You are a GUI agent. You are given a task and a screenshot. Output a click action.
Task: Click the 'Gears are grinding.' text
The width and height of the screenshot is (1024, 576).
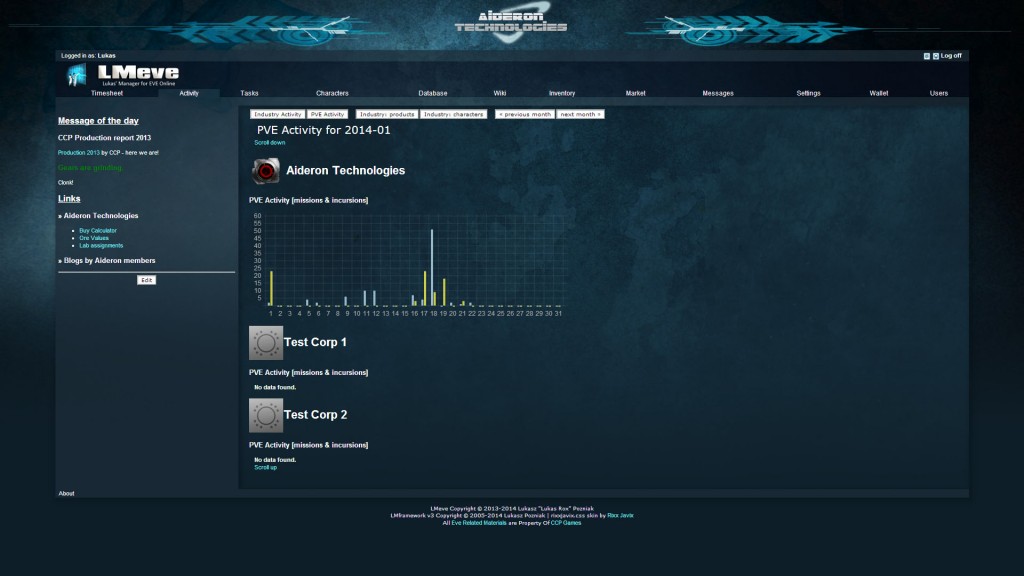90,168
